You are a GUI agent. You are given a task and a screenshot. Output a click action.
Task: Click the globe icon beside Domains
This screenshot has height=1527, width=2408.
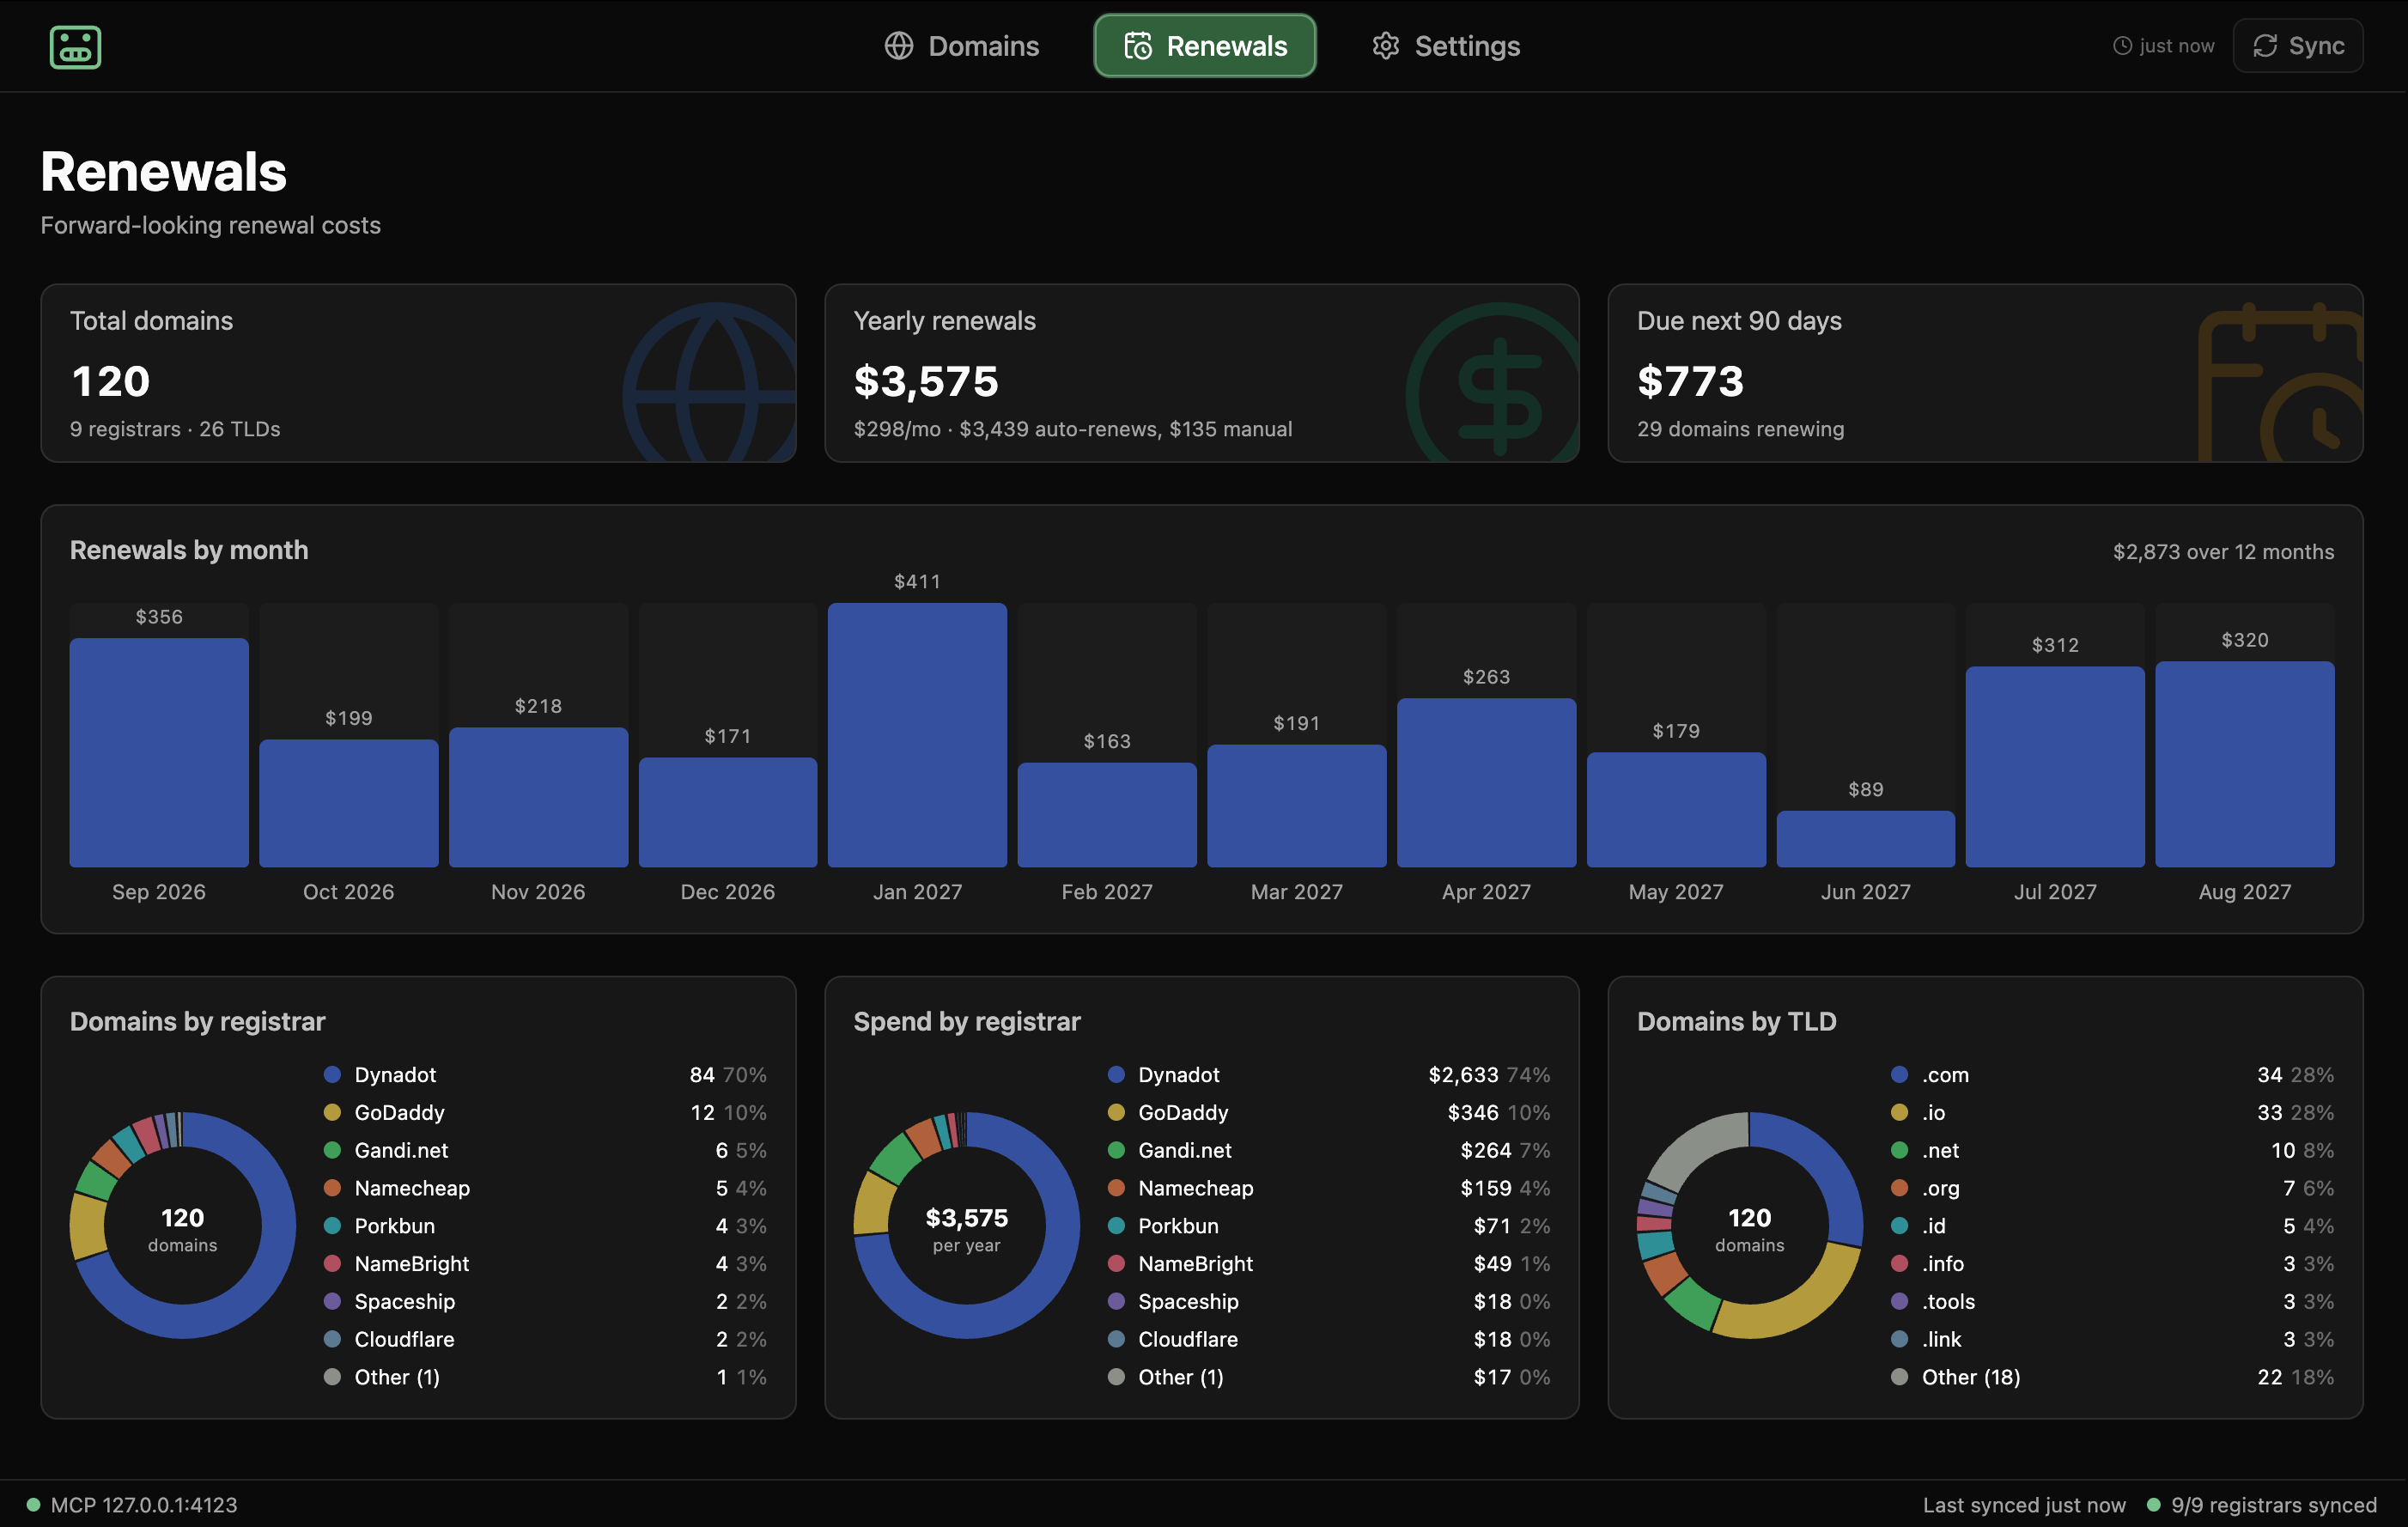pos(899,46)
